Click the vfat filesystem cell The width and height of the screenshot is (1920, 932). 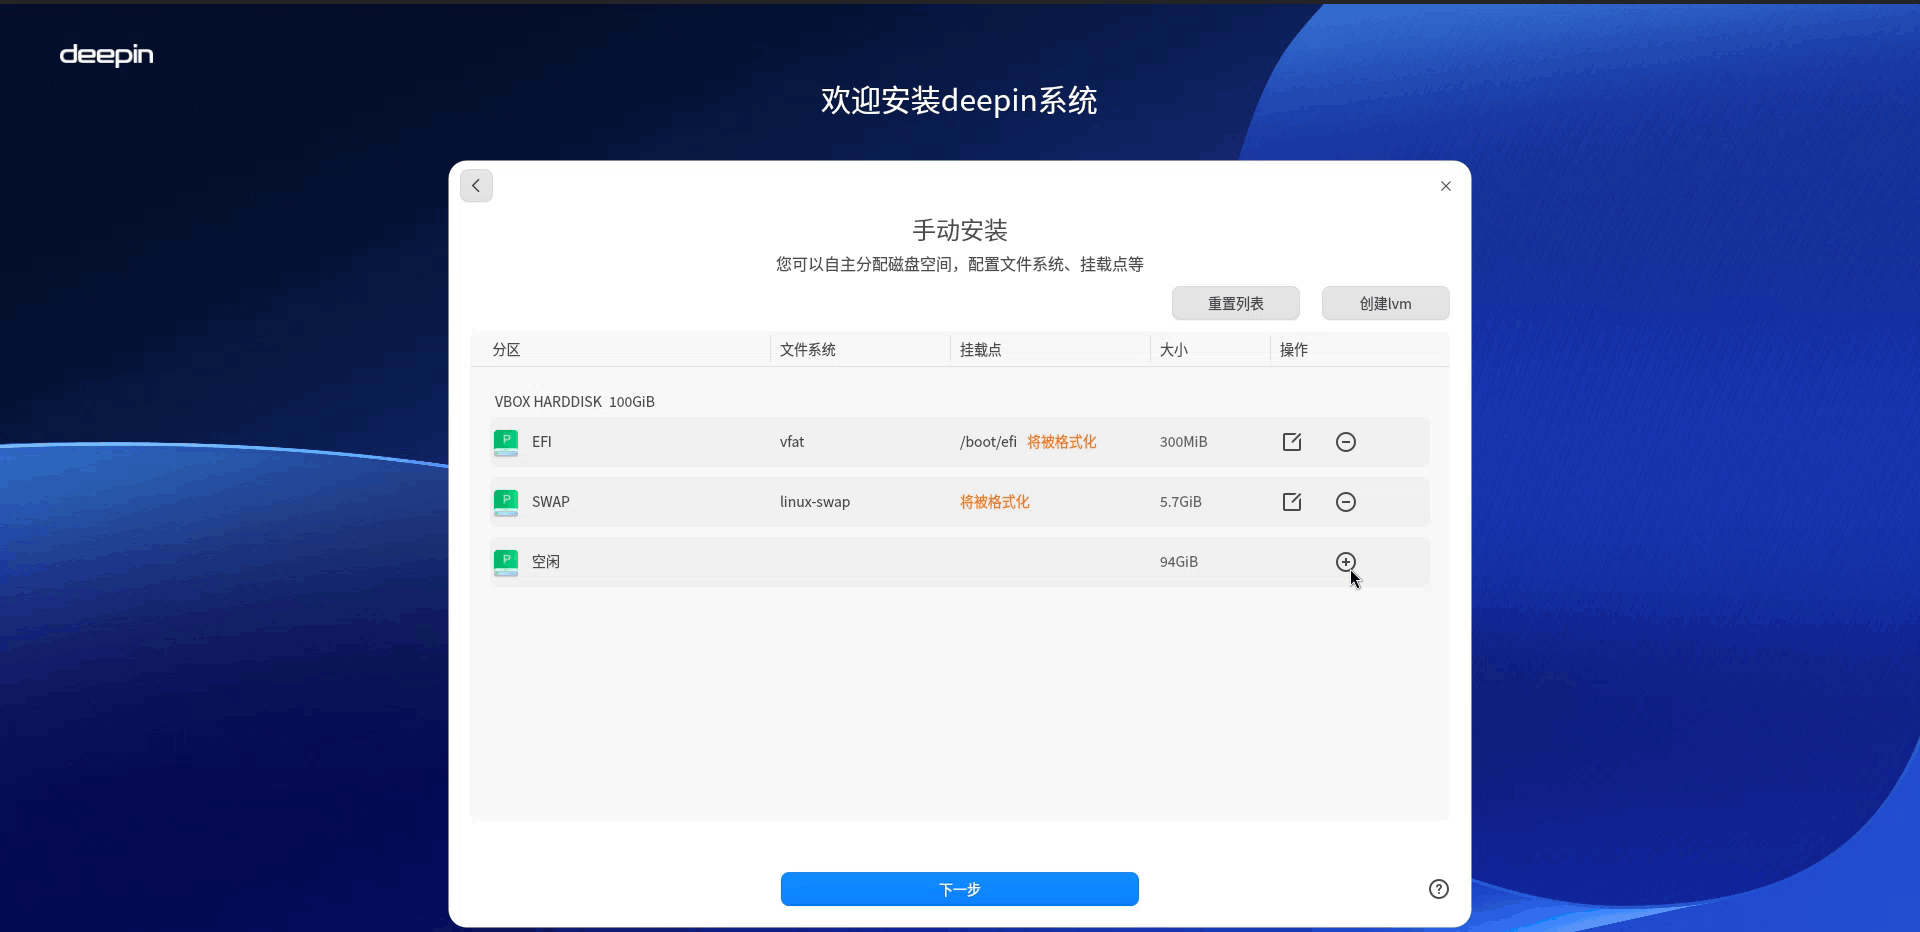click(792, 442)
